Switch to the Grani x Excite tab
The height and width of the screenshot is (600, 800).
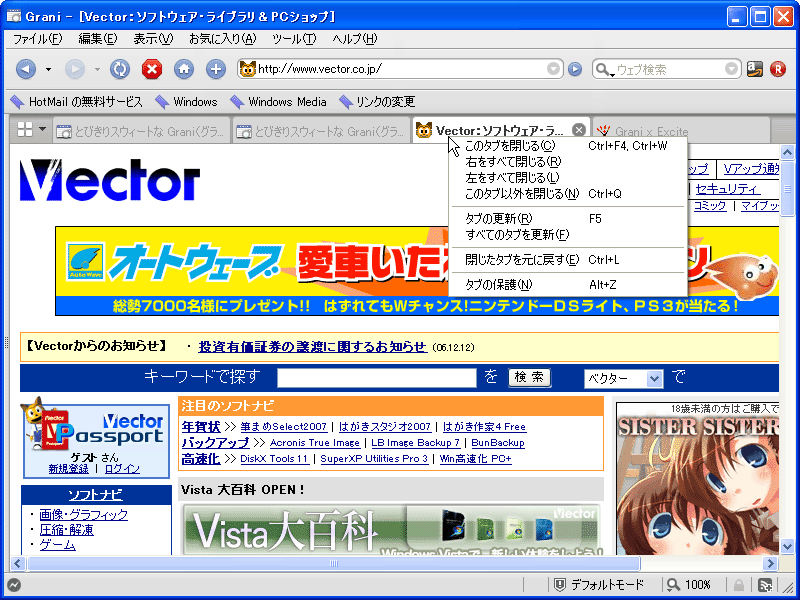coord(650,131)
